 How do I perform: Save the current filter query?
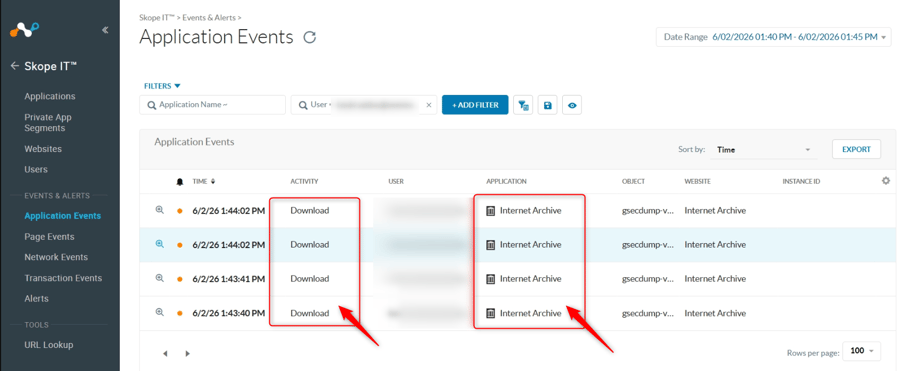(x=548, y=105)
